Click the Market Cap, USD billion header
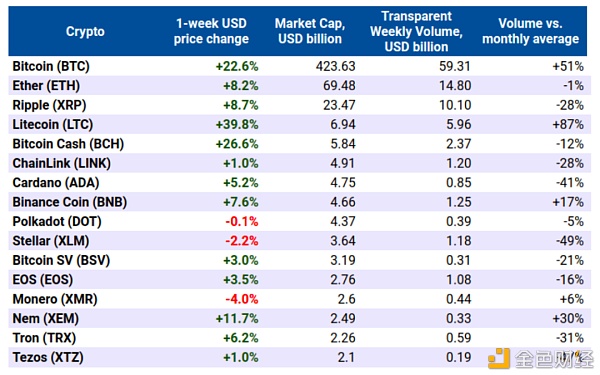 310,31
